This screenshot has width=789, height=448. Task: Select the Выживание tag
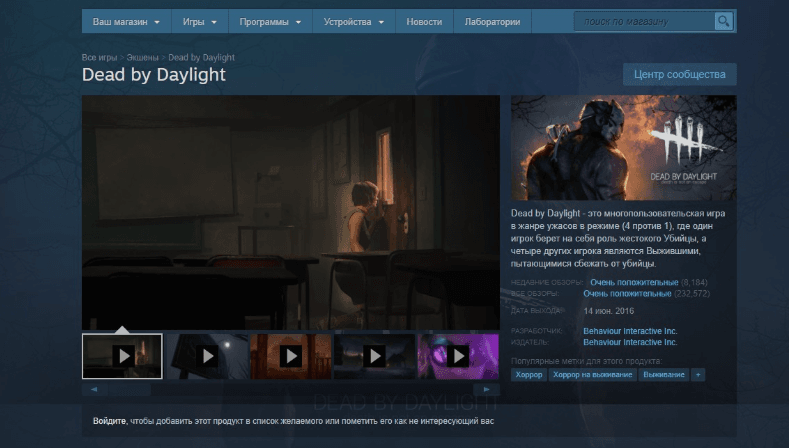[664, 375]
